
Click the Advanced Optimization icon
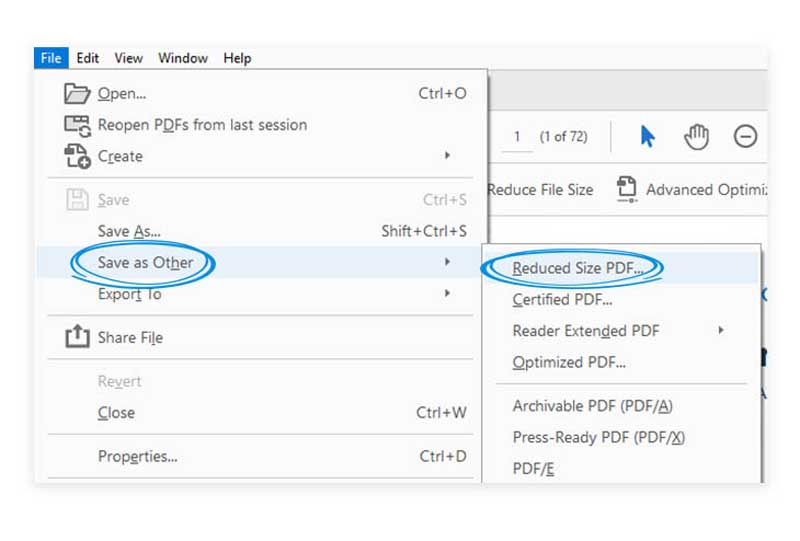coord(627,189)
